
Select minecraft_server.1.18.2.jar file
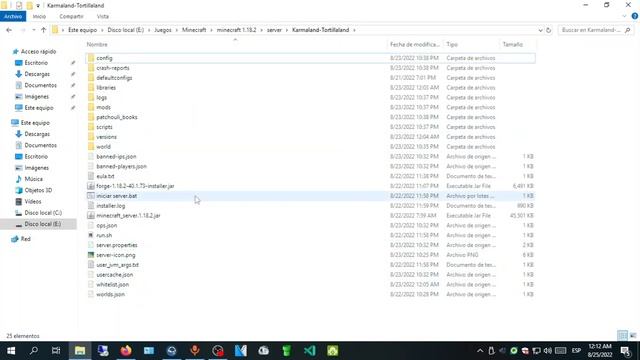click(x=128, y=216)
